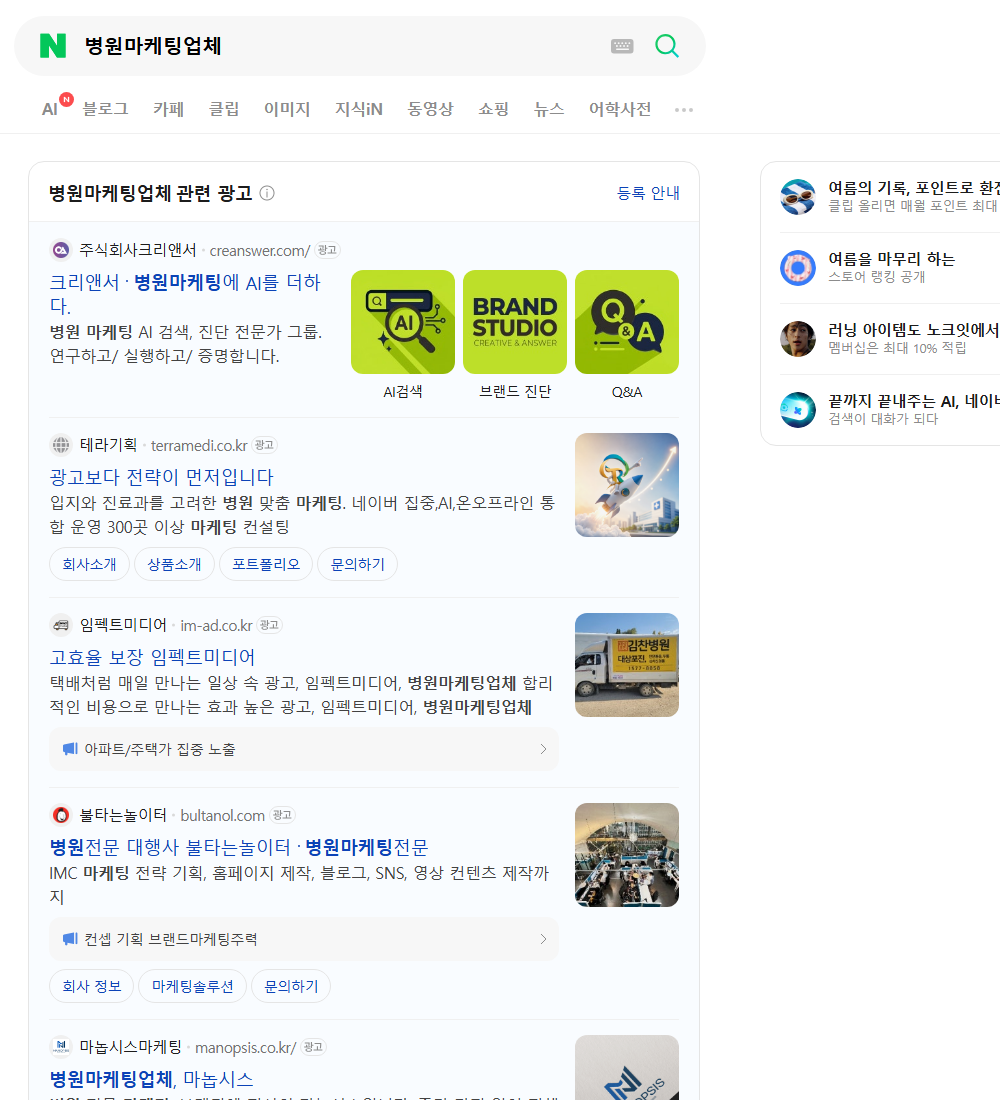1000x1100 pixels.
Task: Switch to the 동영상 tab
Action: 430,109
